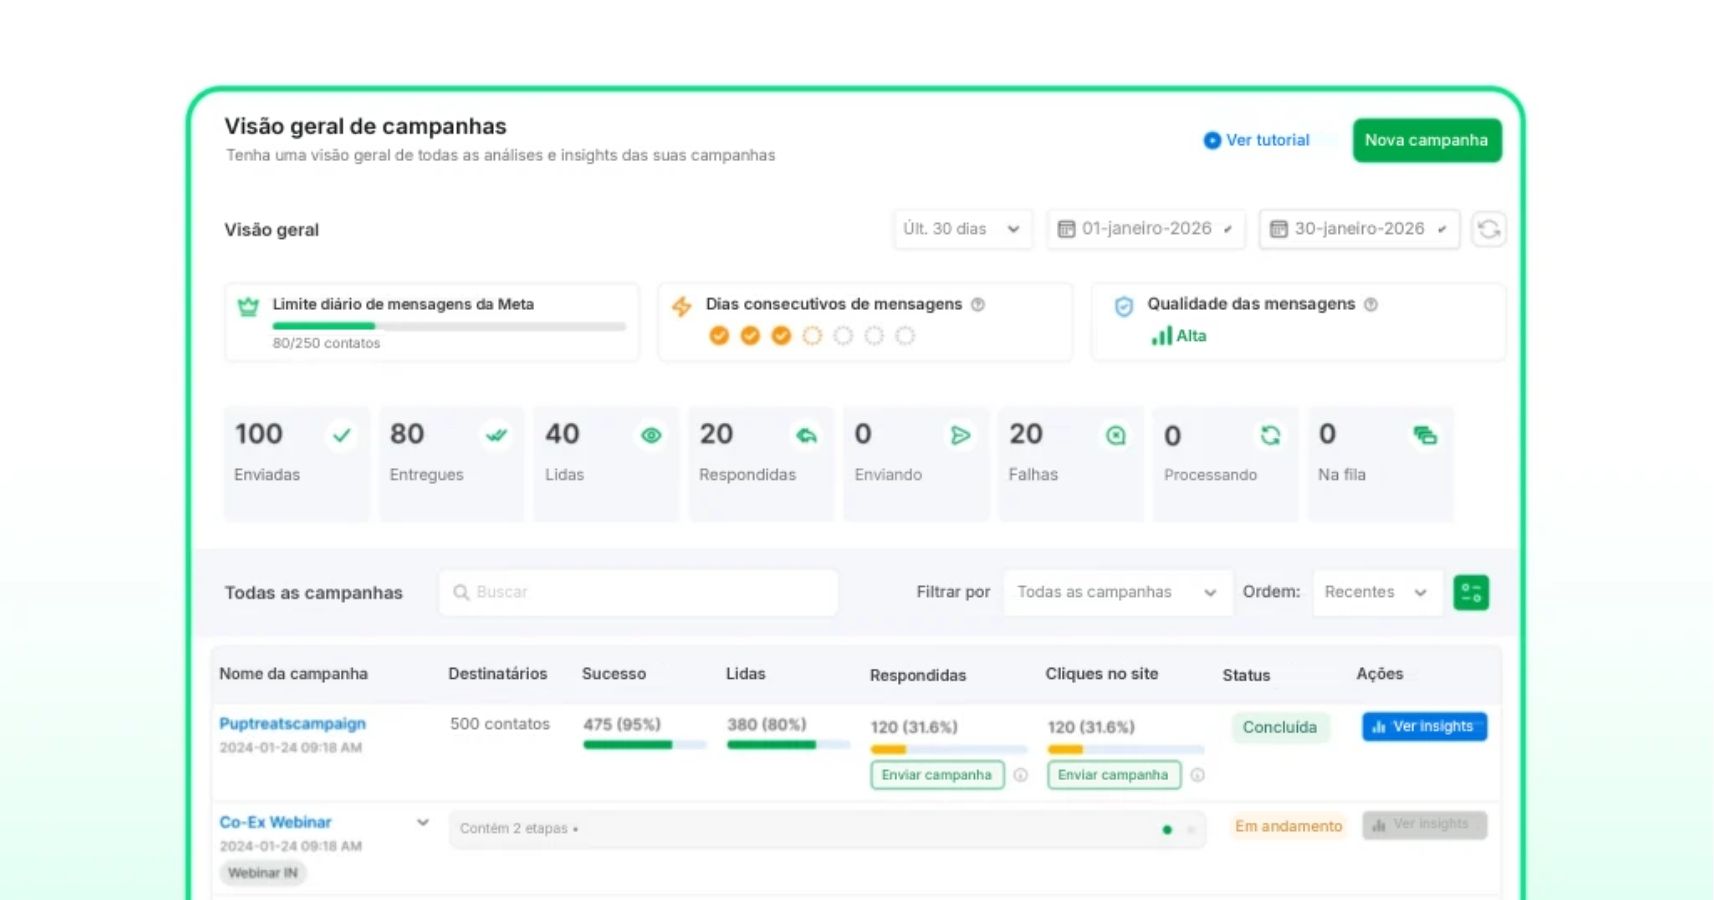Click double-check icon on Entregues card
The image size is (1714, 900).
(496, 435)
